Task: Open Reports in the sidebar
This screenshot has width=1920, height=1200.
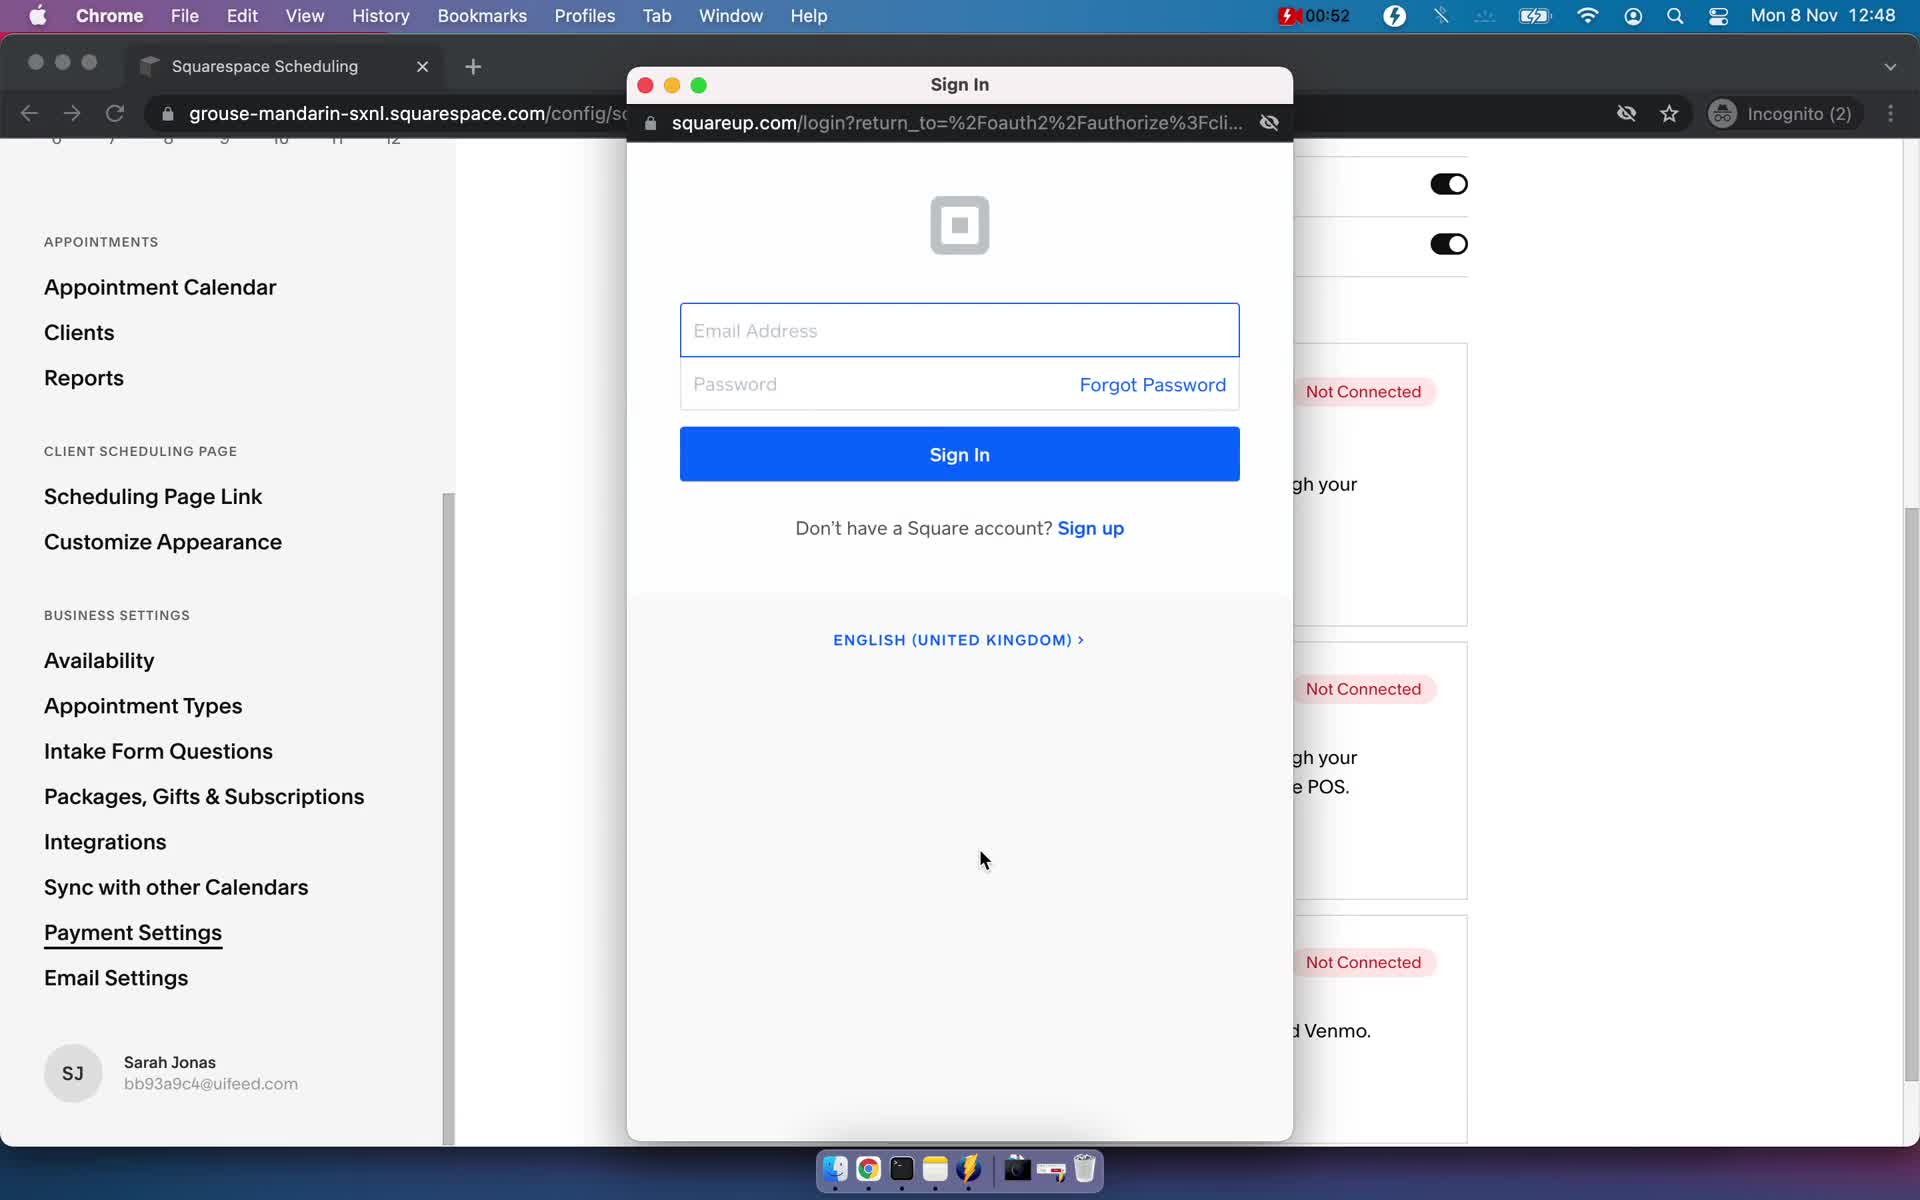Action: click(x=84, y=378)
